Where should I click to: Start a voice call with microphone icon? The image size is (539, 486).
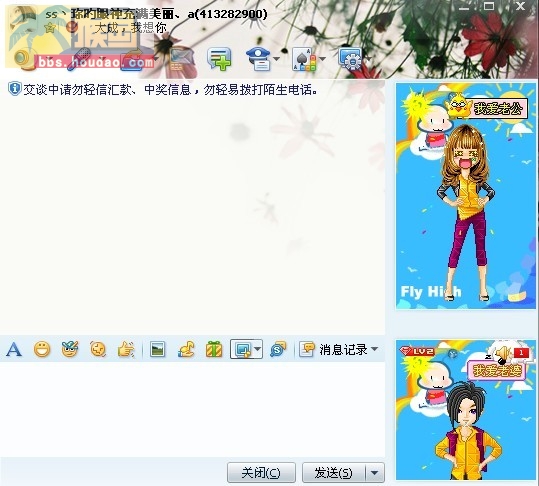pyautogui.click(x=78, y=59)
